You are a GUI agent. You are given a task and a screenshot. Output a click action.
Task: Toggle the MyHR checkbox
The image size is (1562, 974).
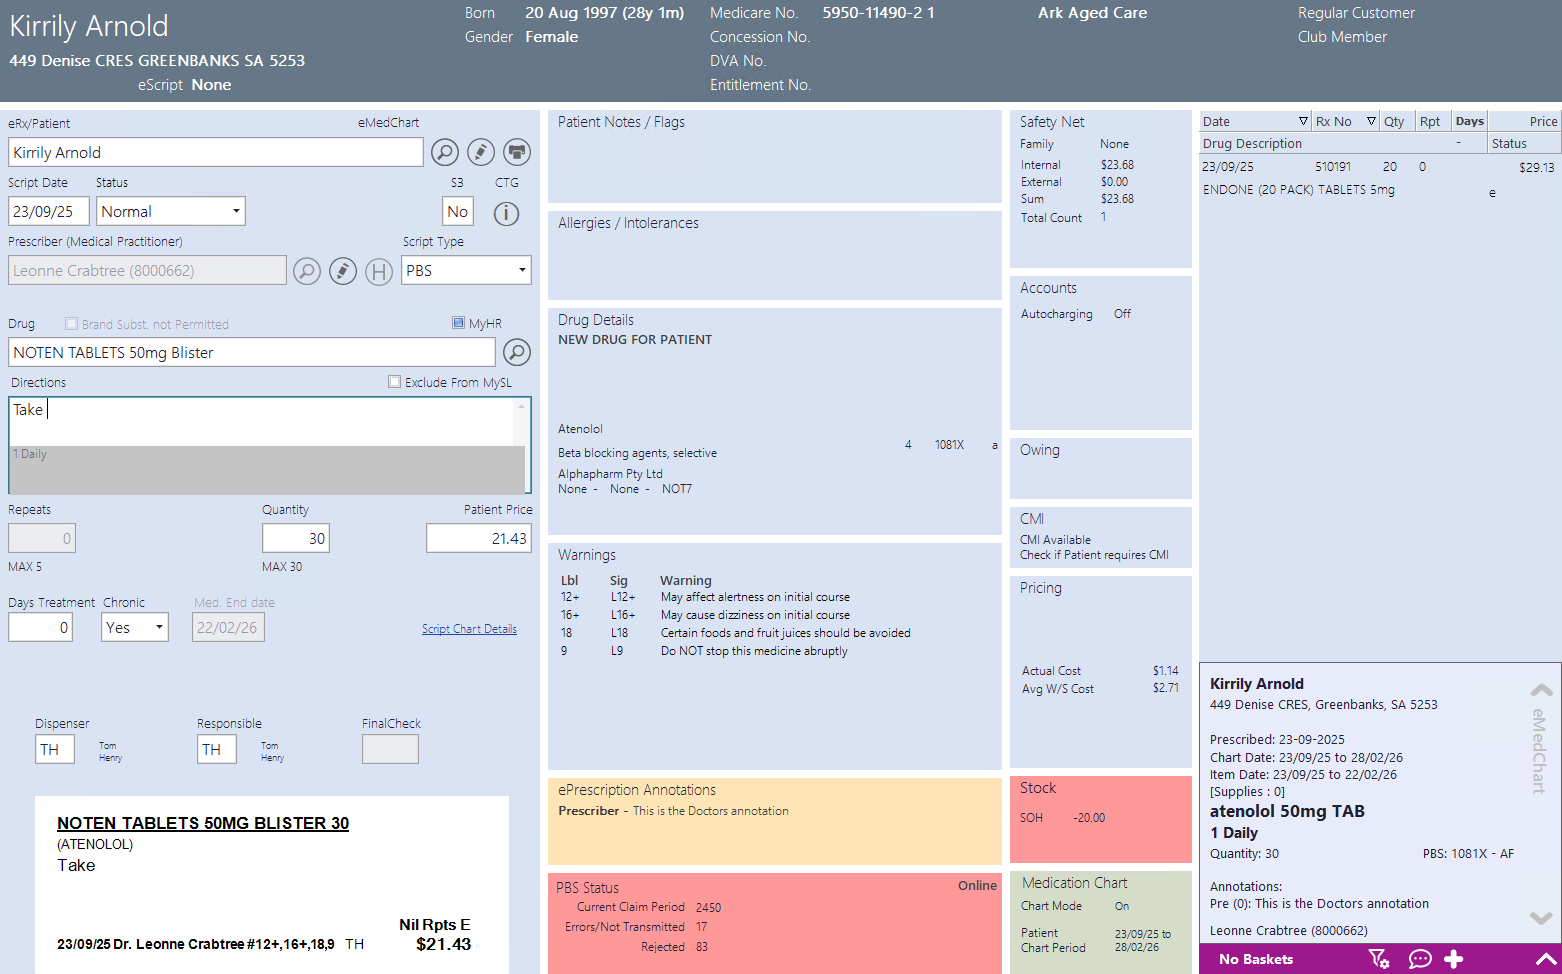pos(458,323)
